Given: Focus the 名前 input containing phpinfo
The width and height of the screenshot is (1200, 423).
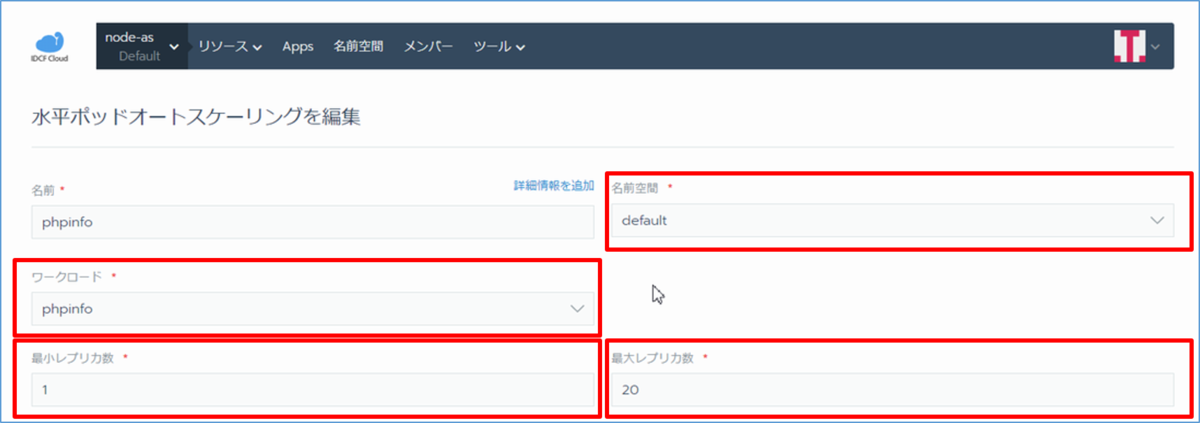Looking at the screenshot, I should pos(313,222).
